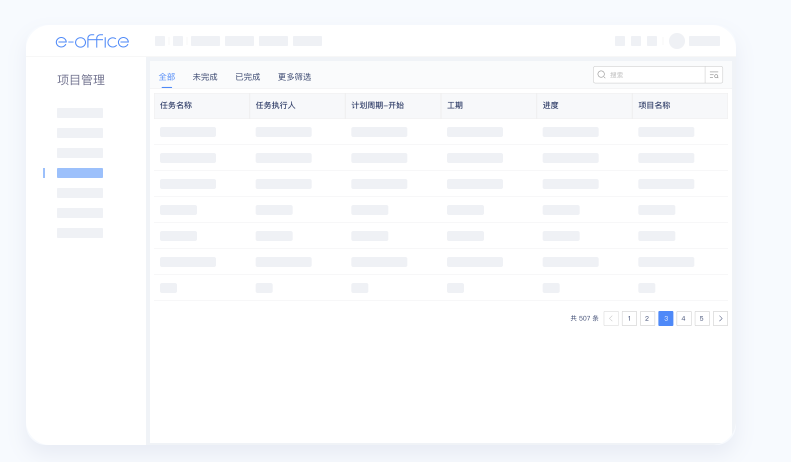Switch to the 已完成 tab
791x462 pixels.
[247, 77]
